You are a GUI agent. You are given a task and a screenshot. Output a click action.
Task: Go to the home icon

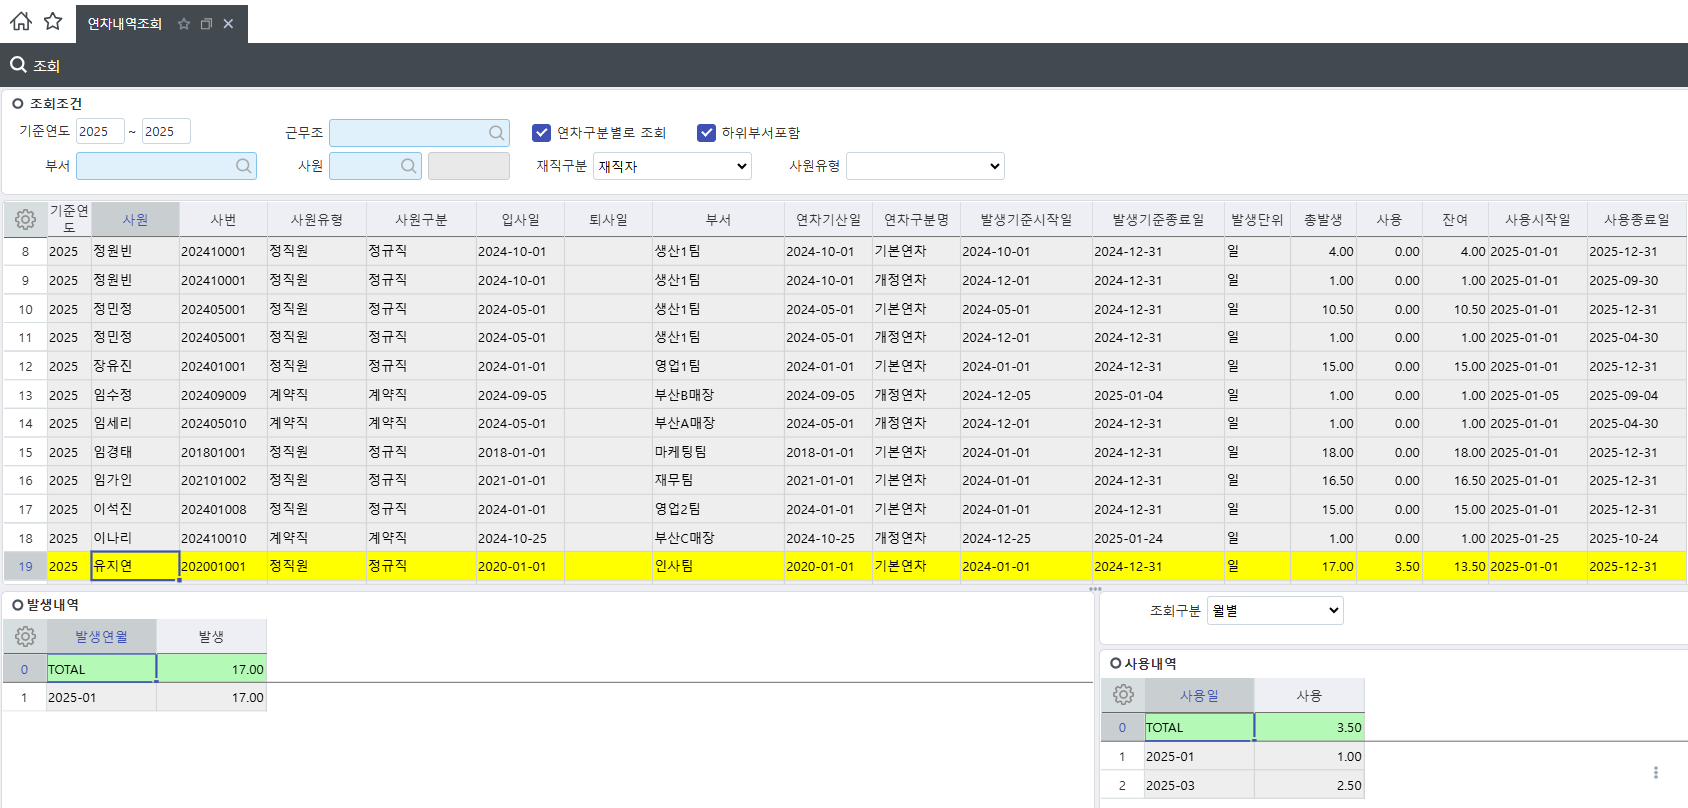tap(21, 21)
